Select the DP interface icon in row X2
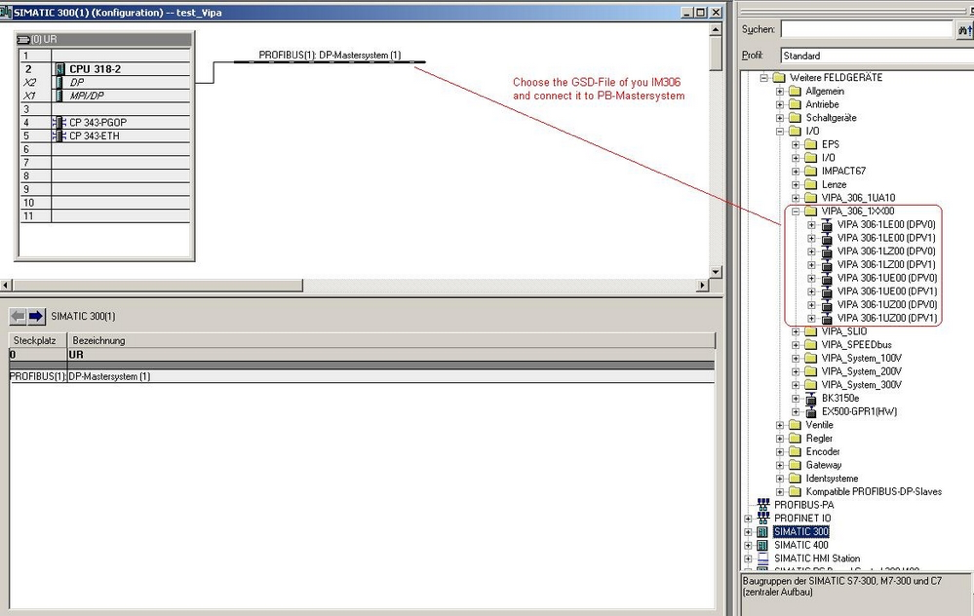Viewport: 974px width, 616px height. pos(59,83)
